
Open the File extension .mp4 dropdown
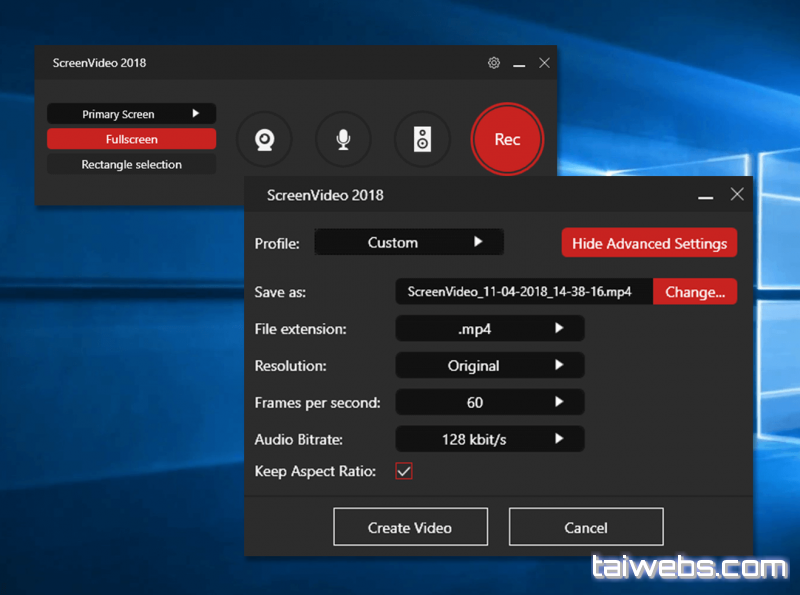pos(490,328)
